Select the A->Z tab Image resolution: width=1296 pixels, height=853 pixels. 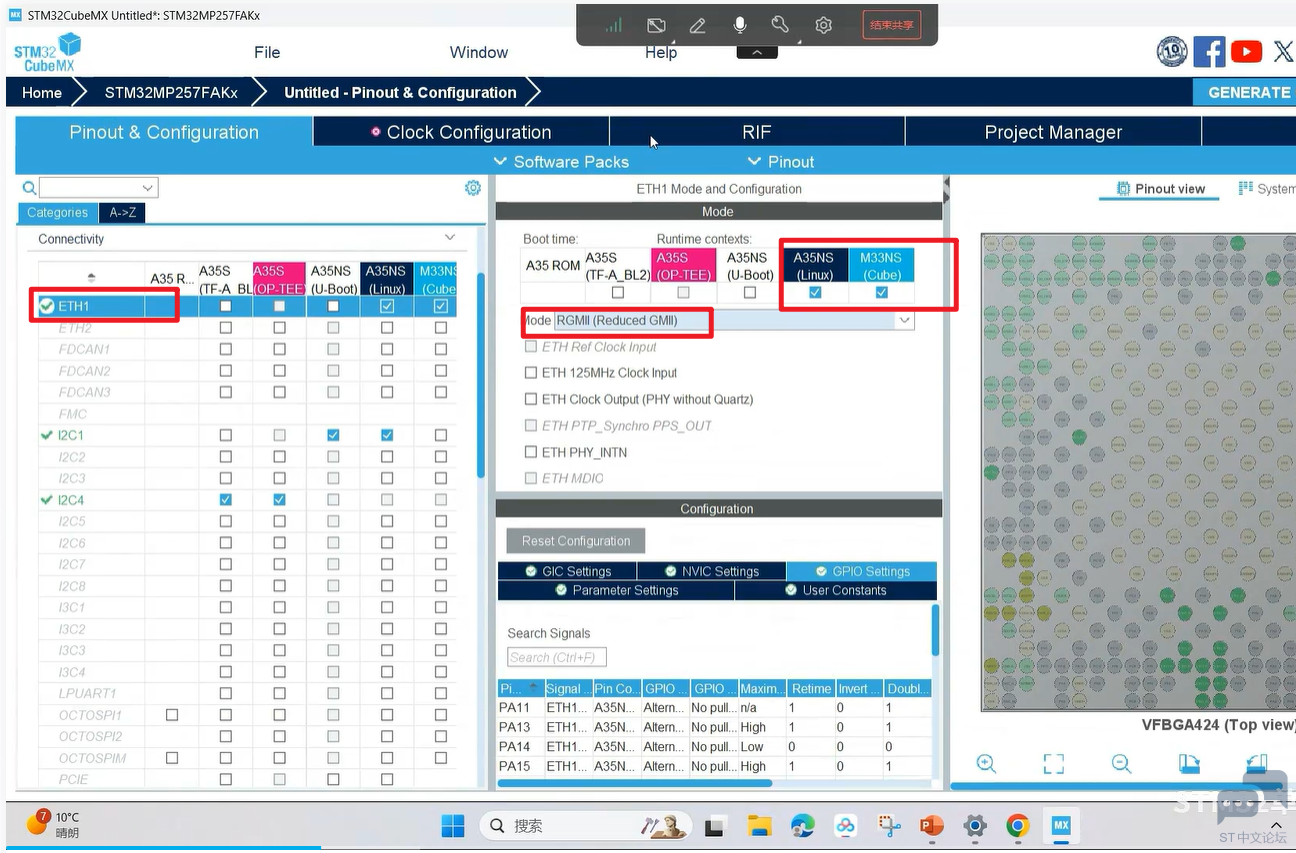123,213
